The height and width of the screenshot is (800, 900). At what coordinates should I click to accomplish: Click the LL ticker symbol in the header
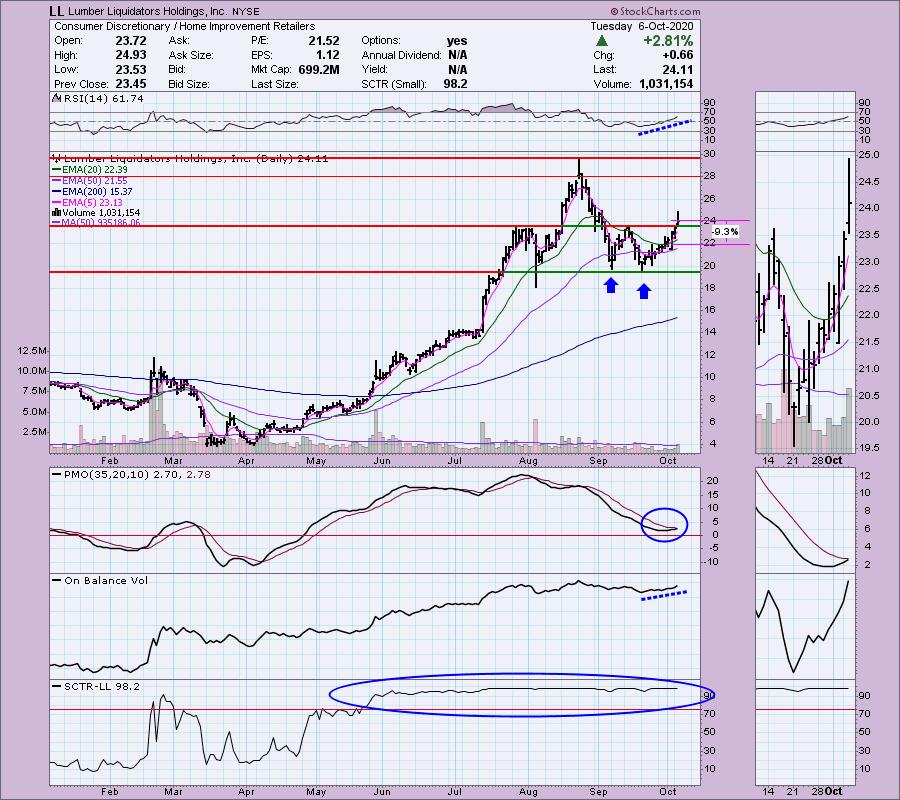tap(56, 11)
